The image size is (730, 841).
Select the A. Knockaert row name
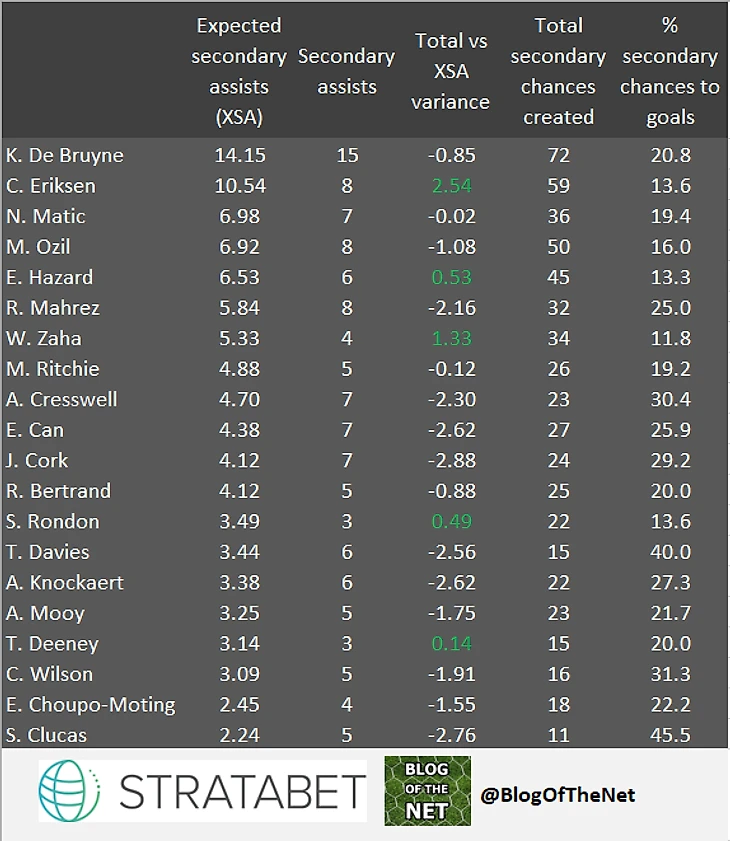coord(65,582)
